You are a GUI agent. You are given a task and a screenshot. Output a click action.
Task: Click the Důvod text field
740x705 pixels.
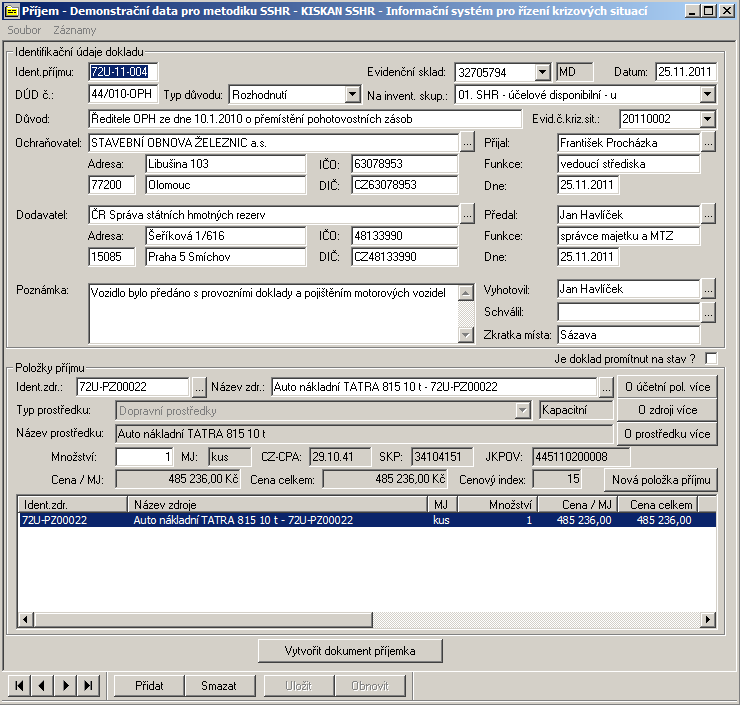coord(305,118)
